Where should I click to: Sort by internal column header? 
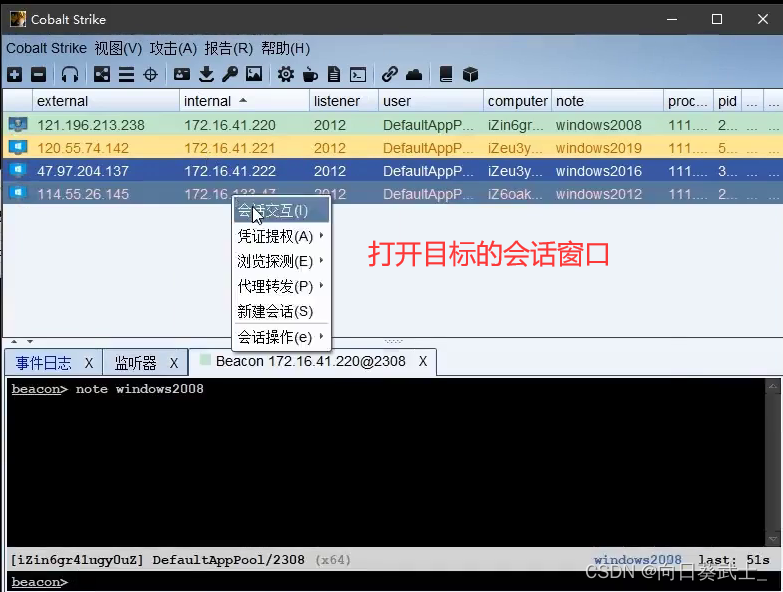(244, 101)
